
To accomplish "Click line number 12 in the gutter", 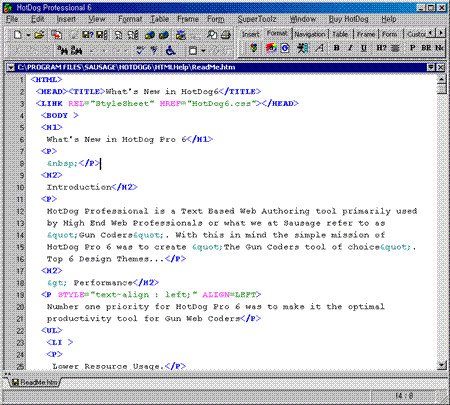I will point(20,211).
